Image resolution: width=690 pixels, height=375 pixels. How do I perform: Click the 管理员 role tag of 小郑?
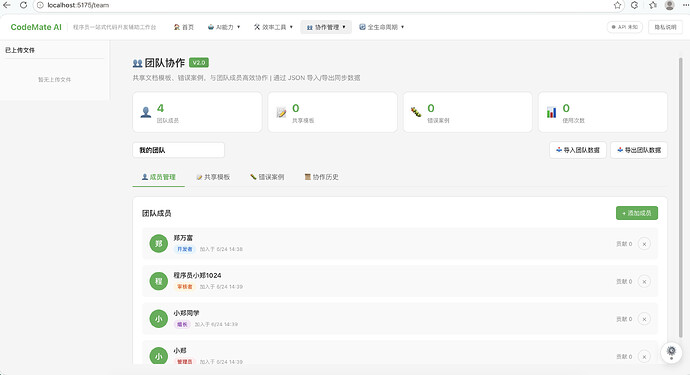click(184, 362)
